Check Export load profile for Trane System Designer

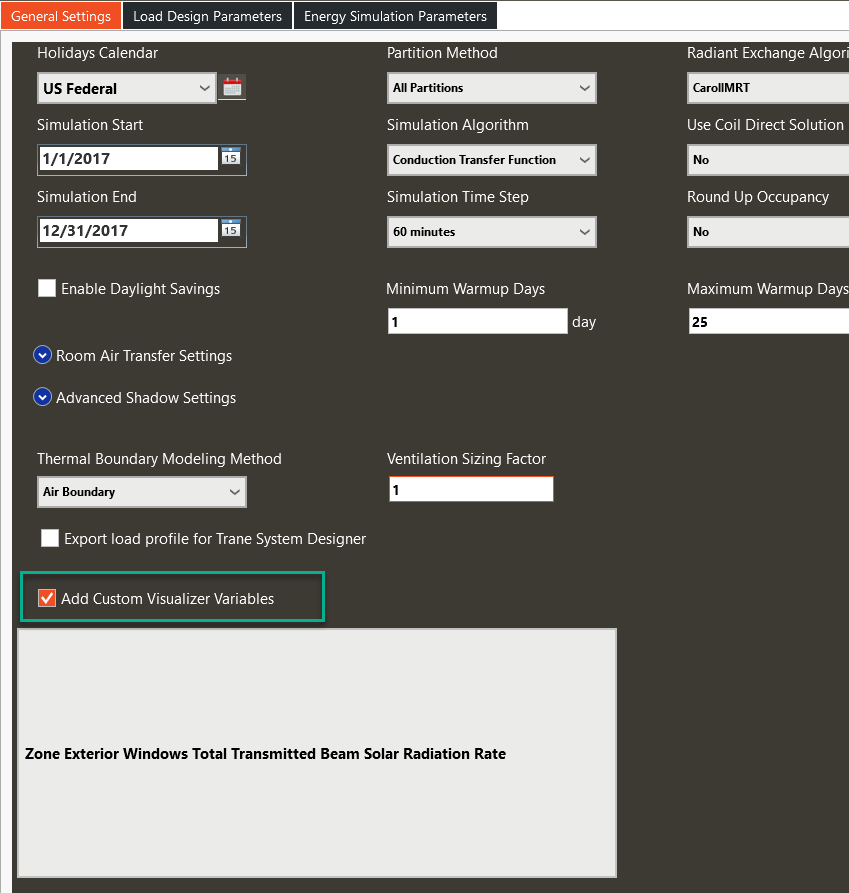tap(49, 537)
